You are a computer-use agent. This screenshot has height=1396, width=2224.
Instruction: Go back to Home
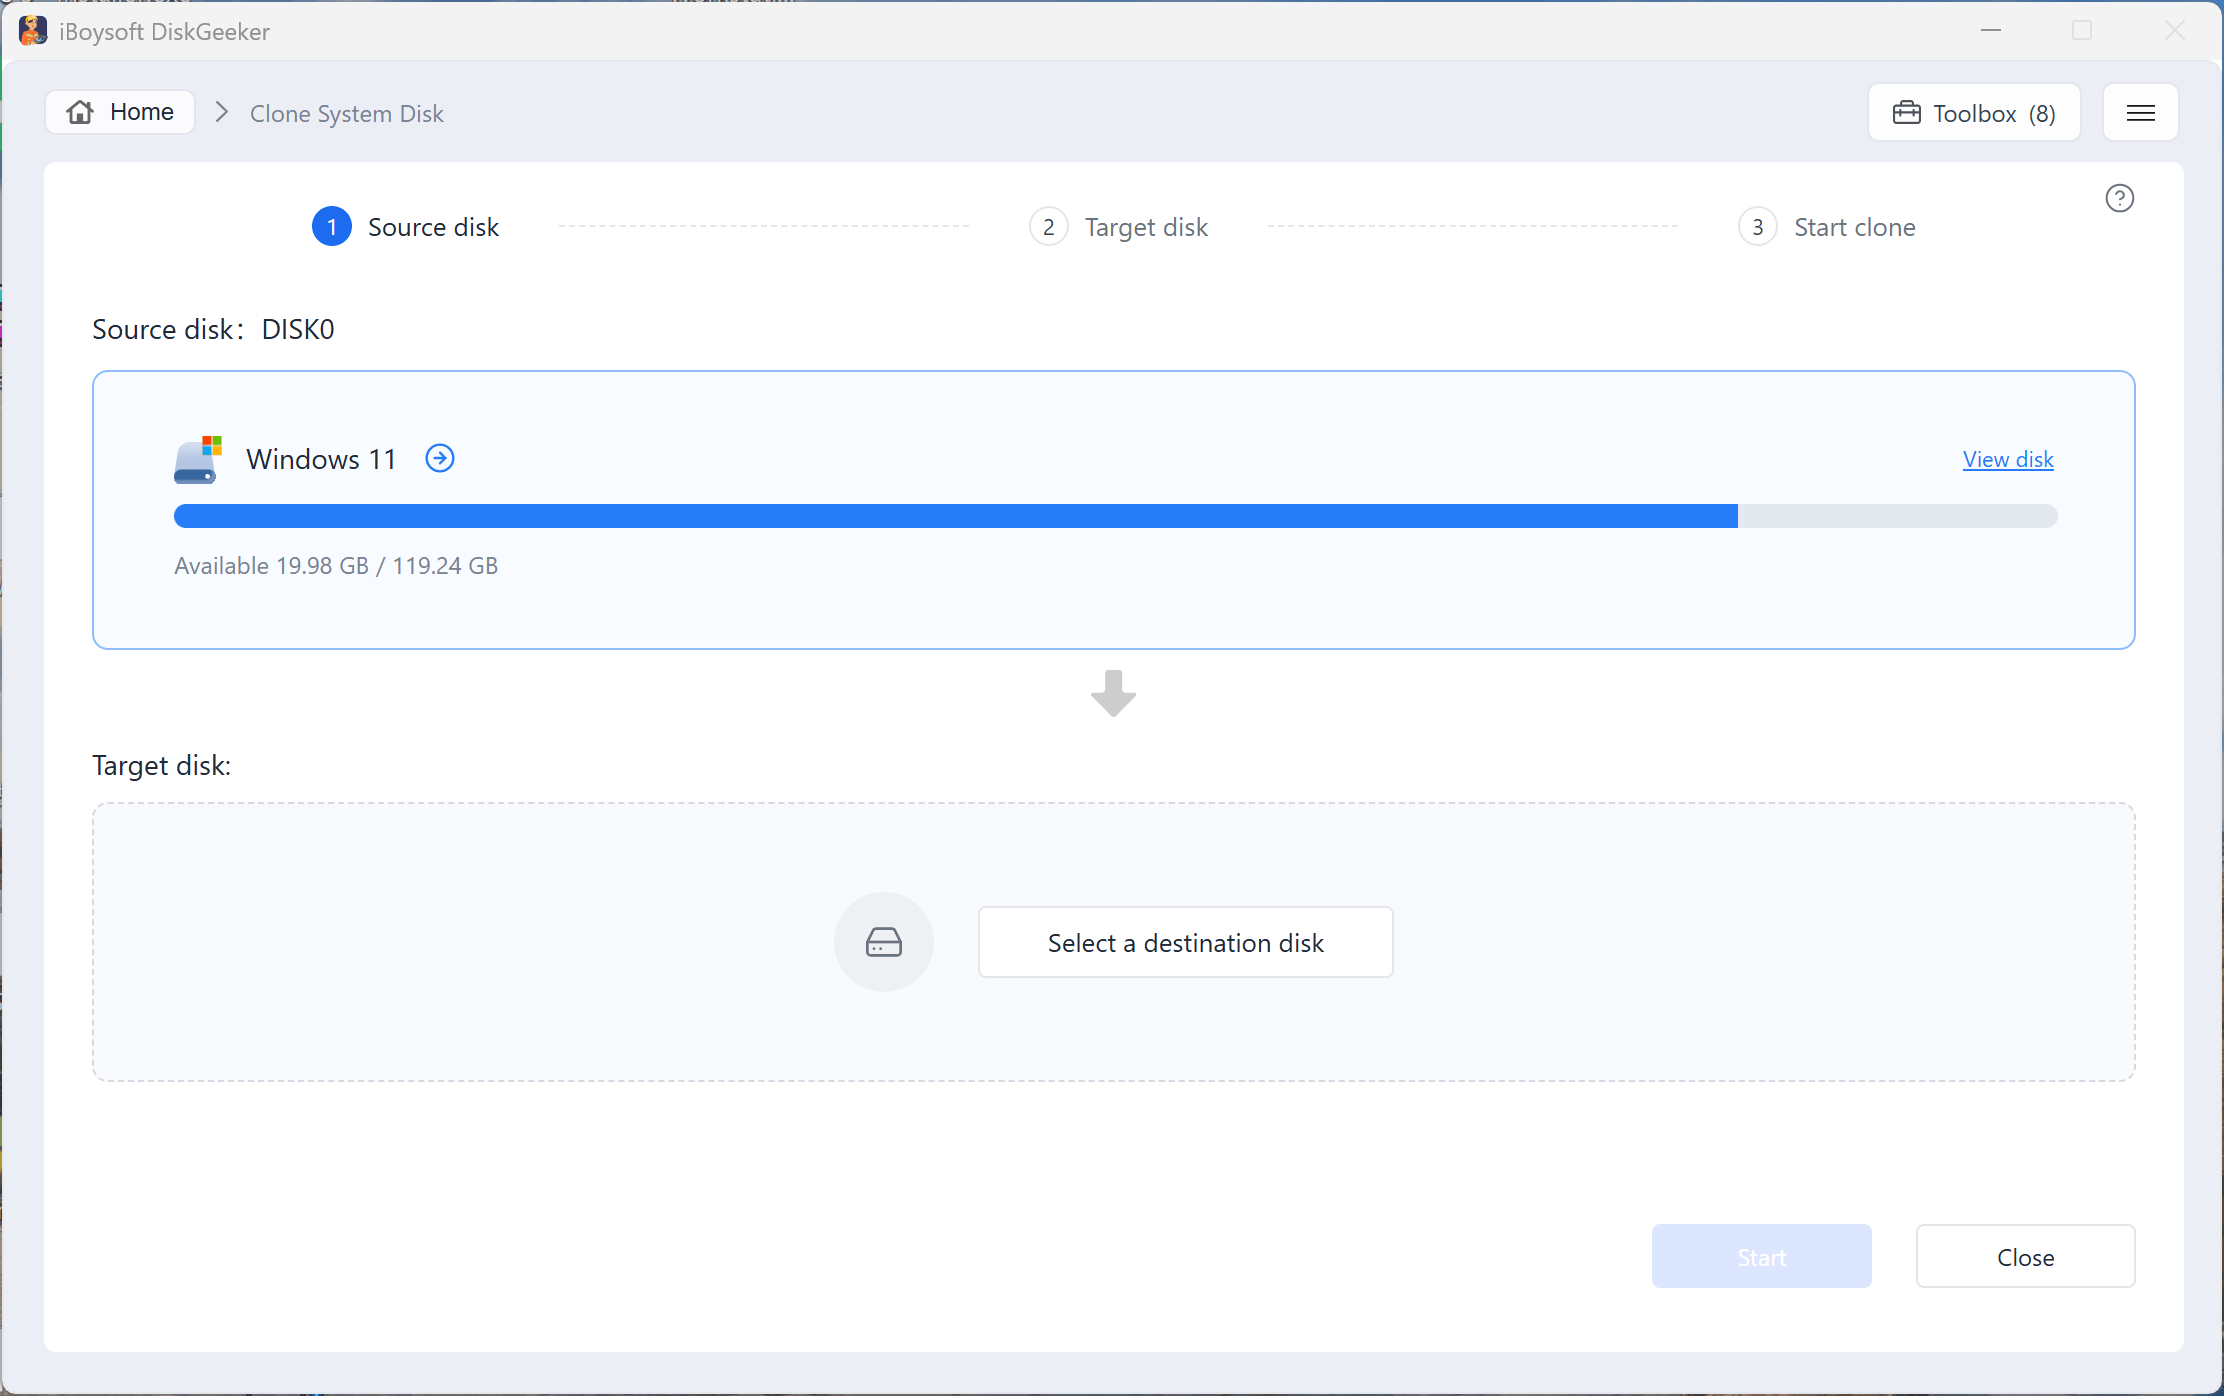pos(120,112)
